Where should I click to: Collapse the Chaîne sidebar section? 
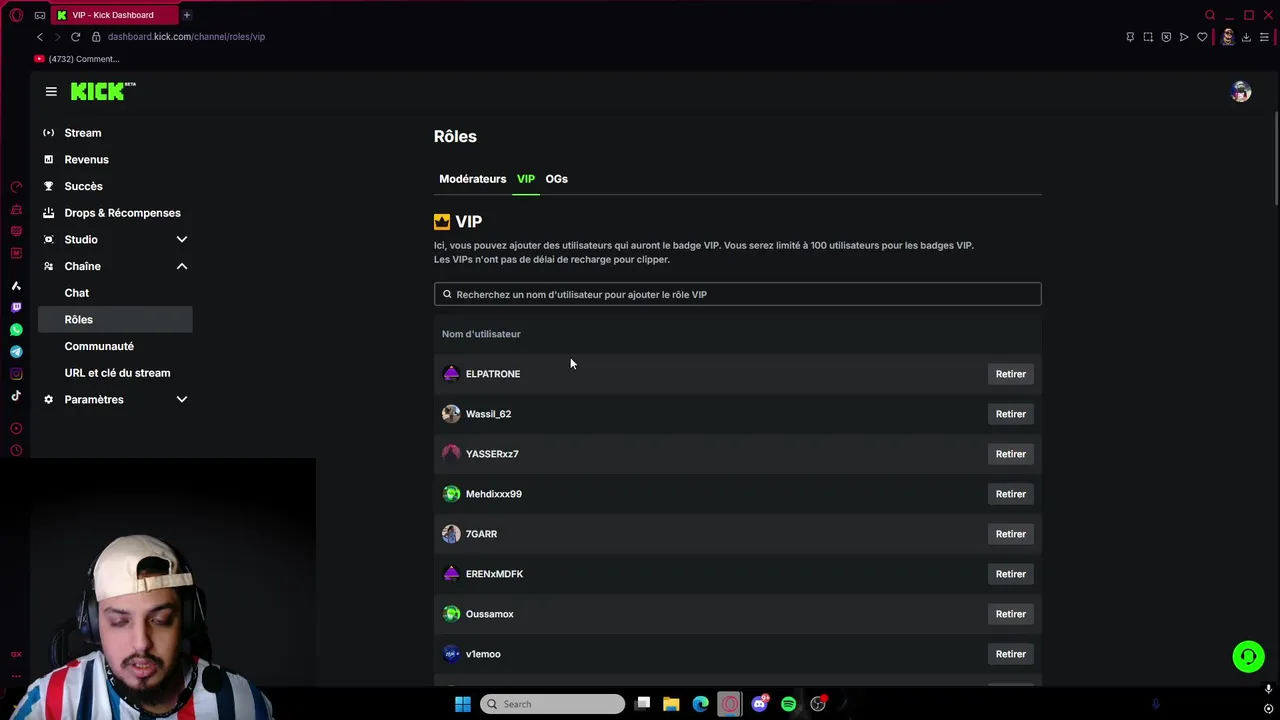pyautogui.click(x=182, y=266)
